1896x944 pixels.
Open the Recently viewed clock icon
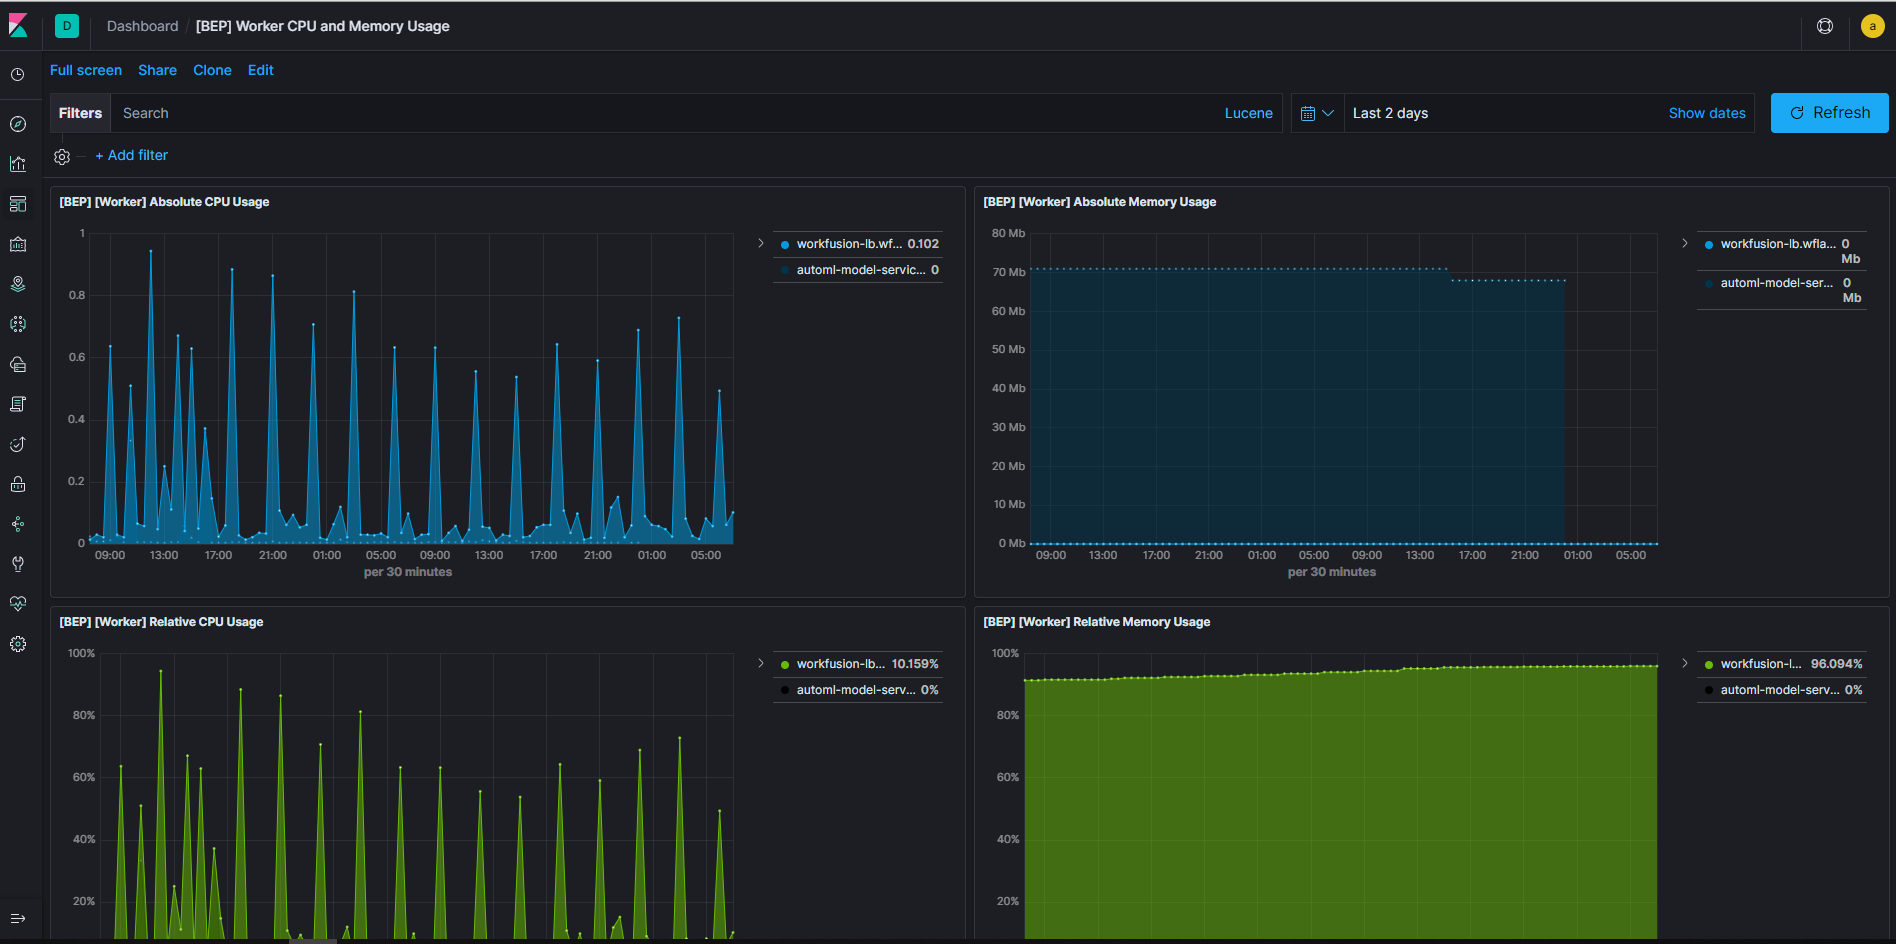click(x=18, y=75)
